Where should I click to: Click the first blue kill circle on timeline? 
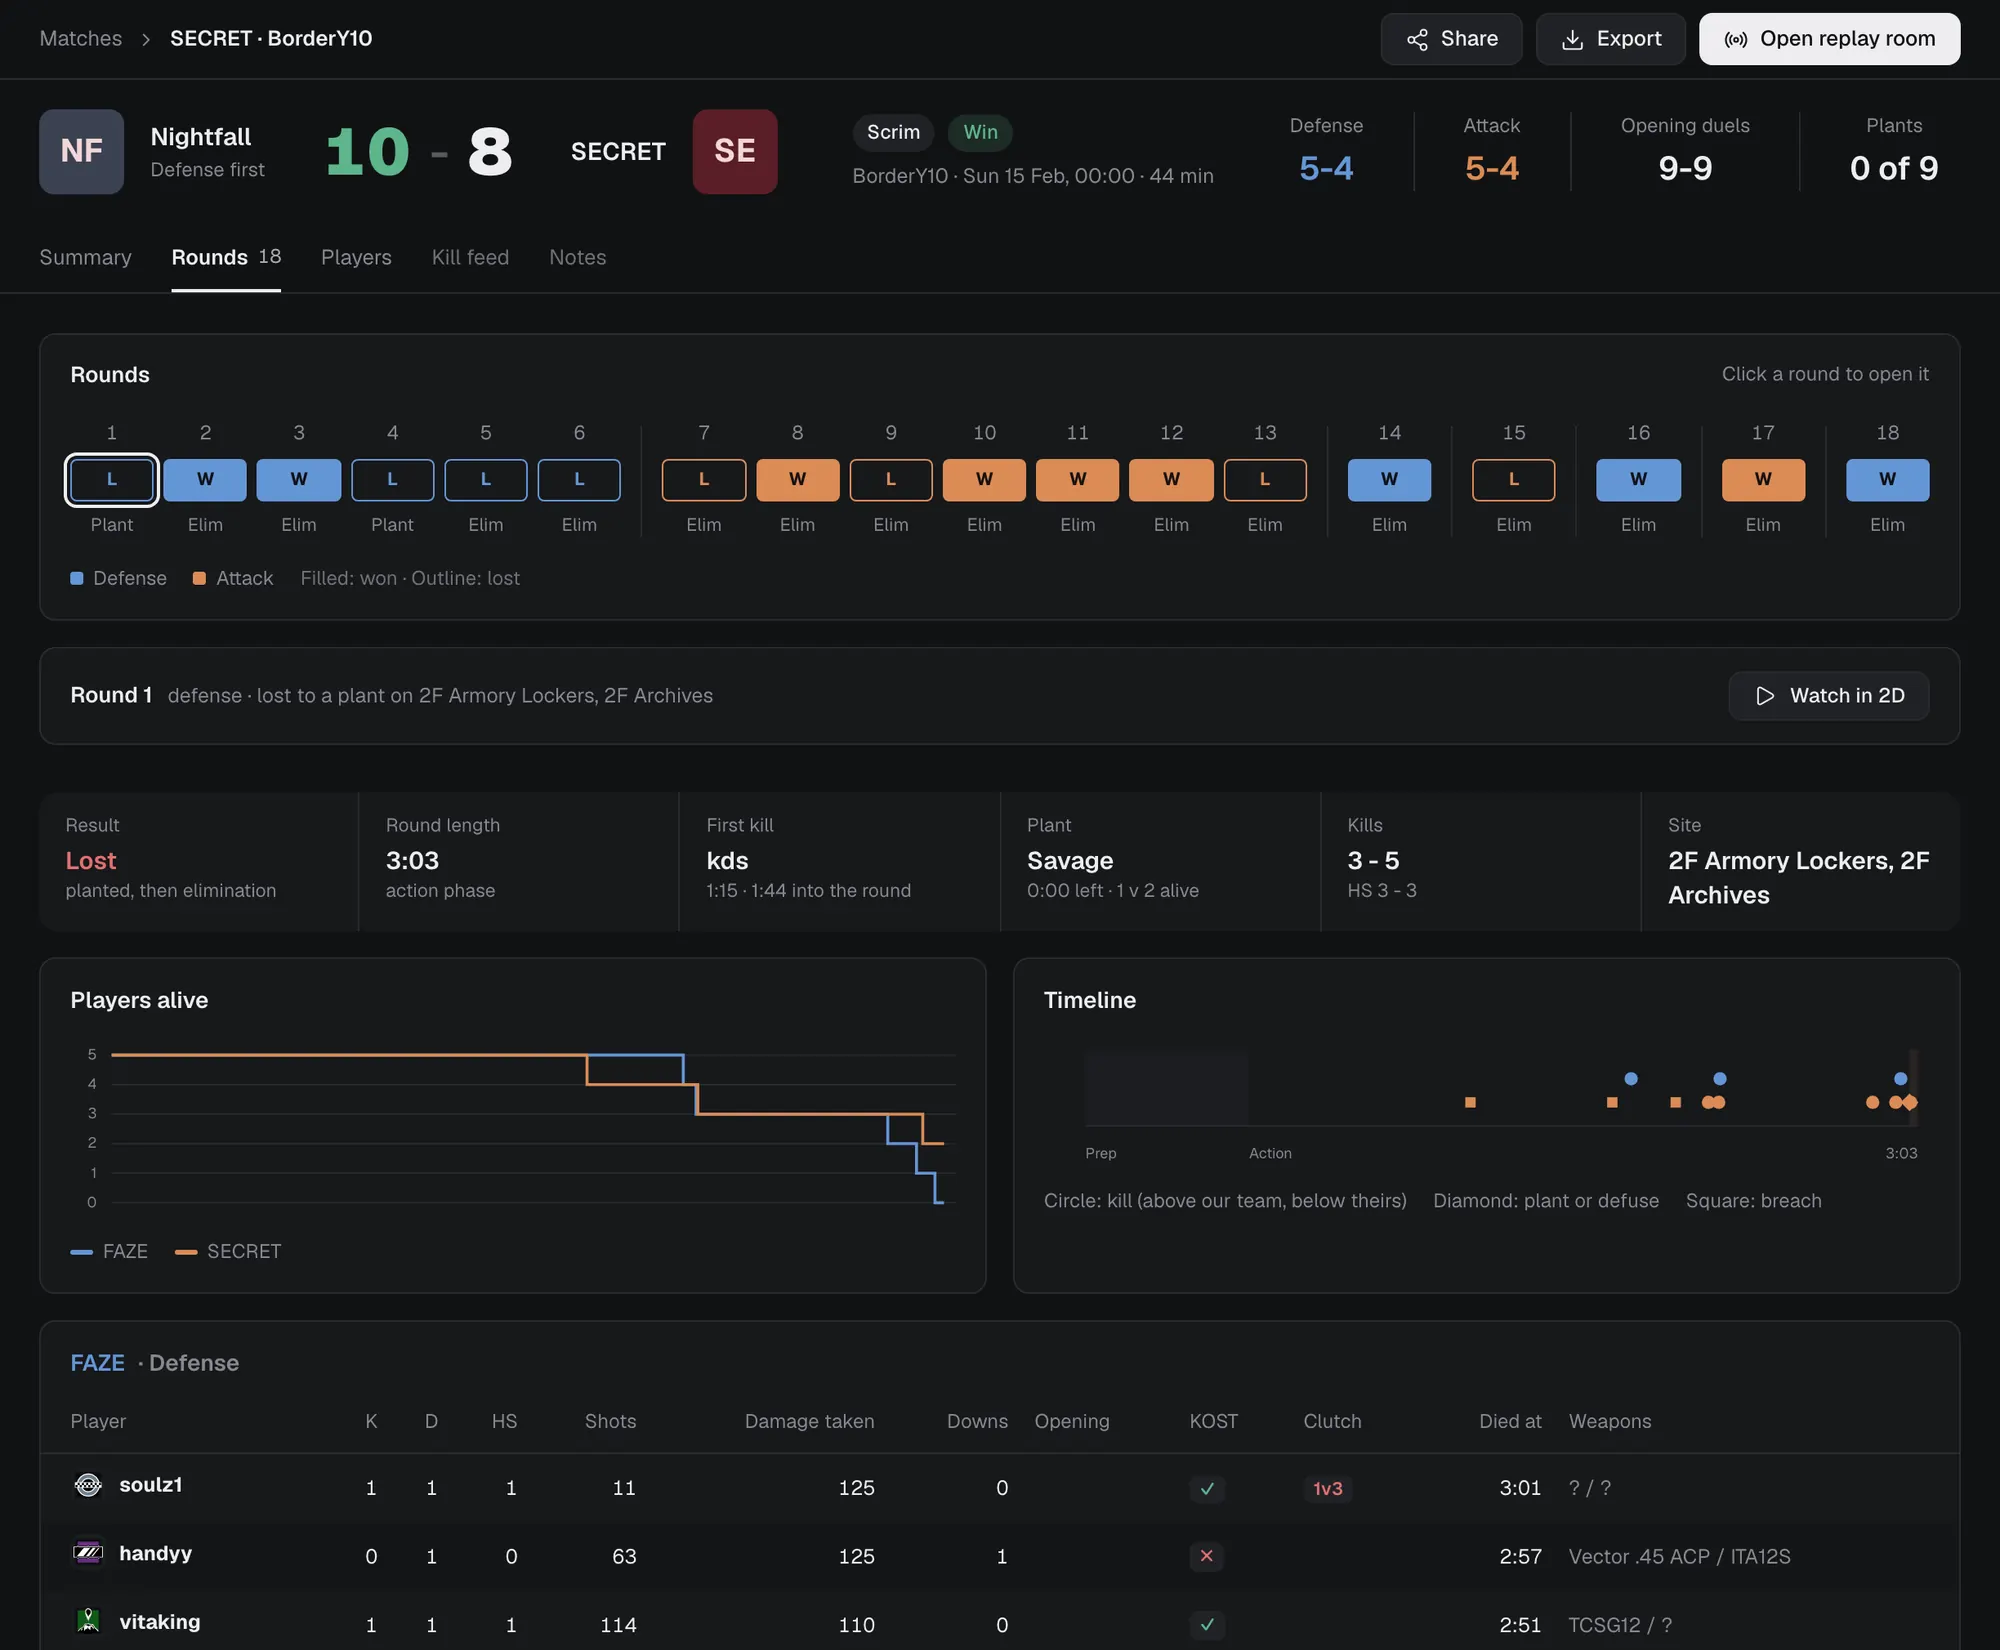pyautogui.click(x=1631, y=1078)
